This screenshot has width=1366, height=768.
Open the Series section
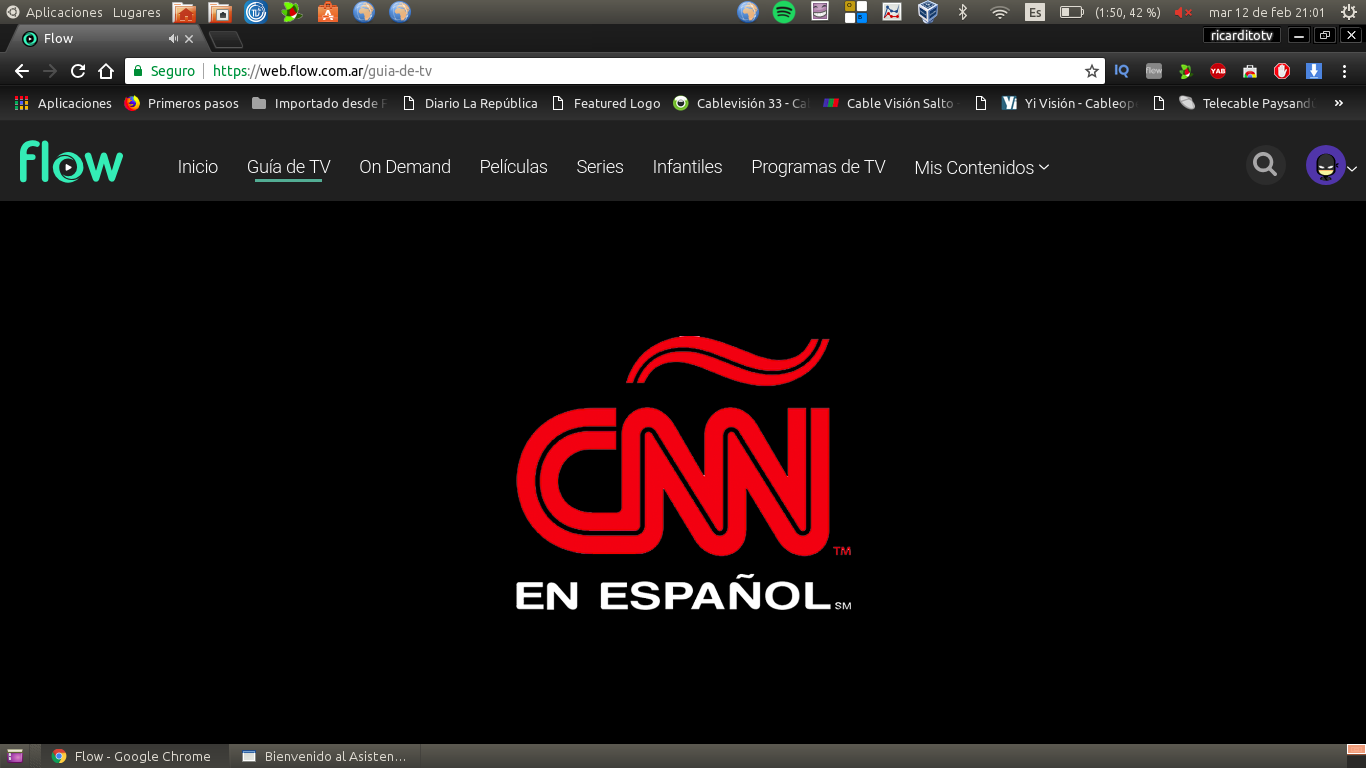click(600, 167)
